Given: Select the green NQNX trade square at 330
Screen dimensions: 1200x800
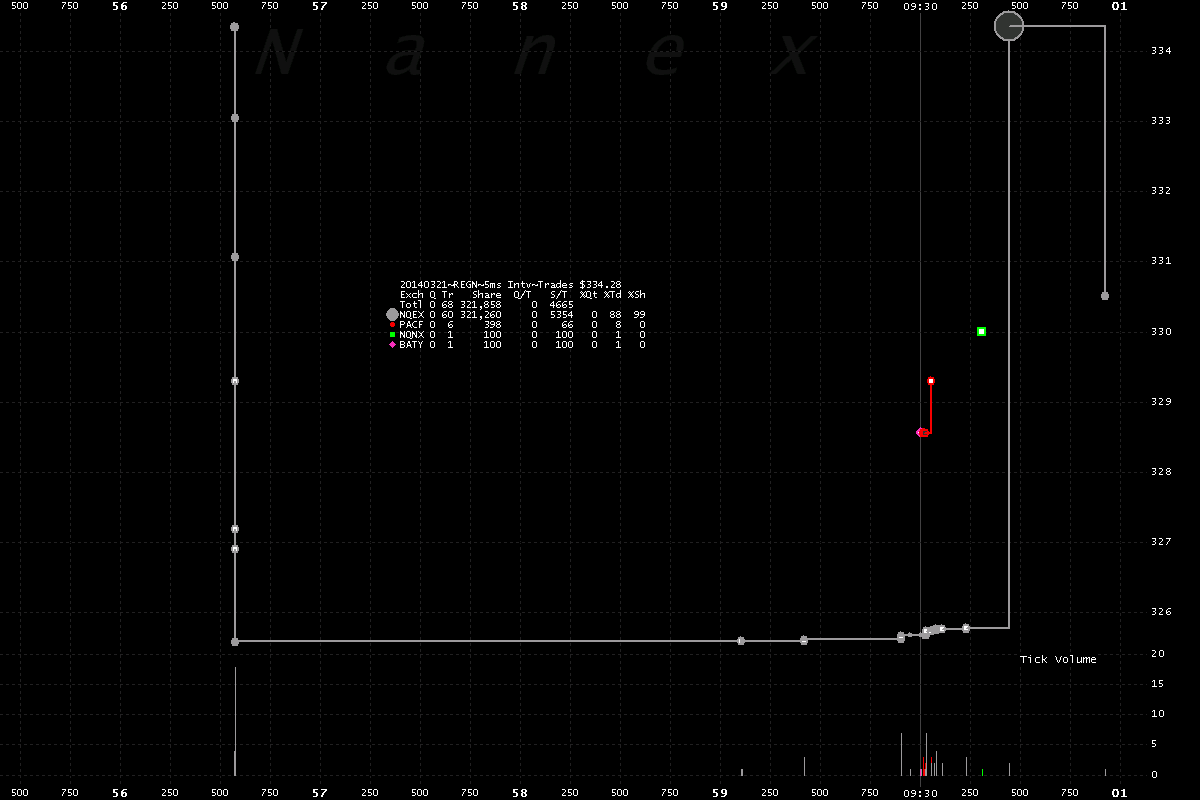Looking at the screenshot, I should (x=981, y=331).
